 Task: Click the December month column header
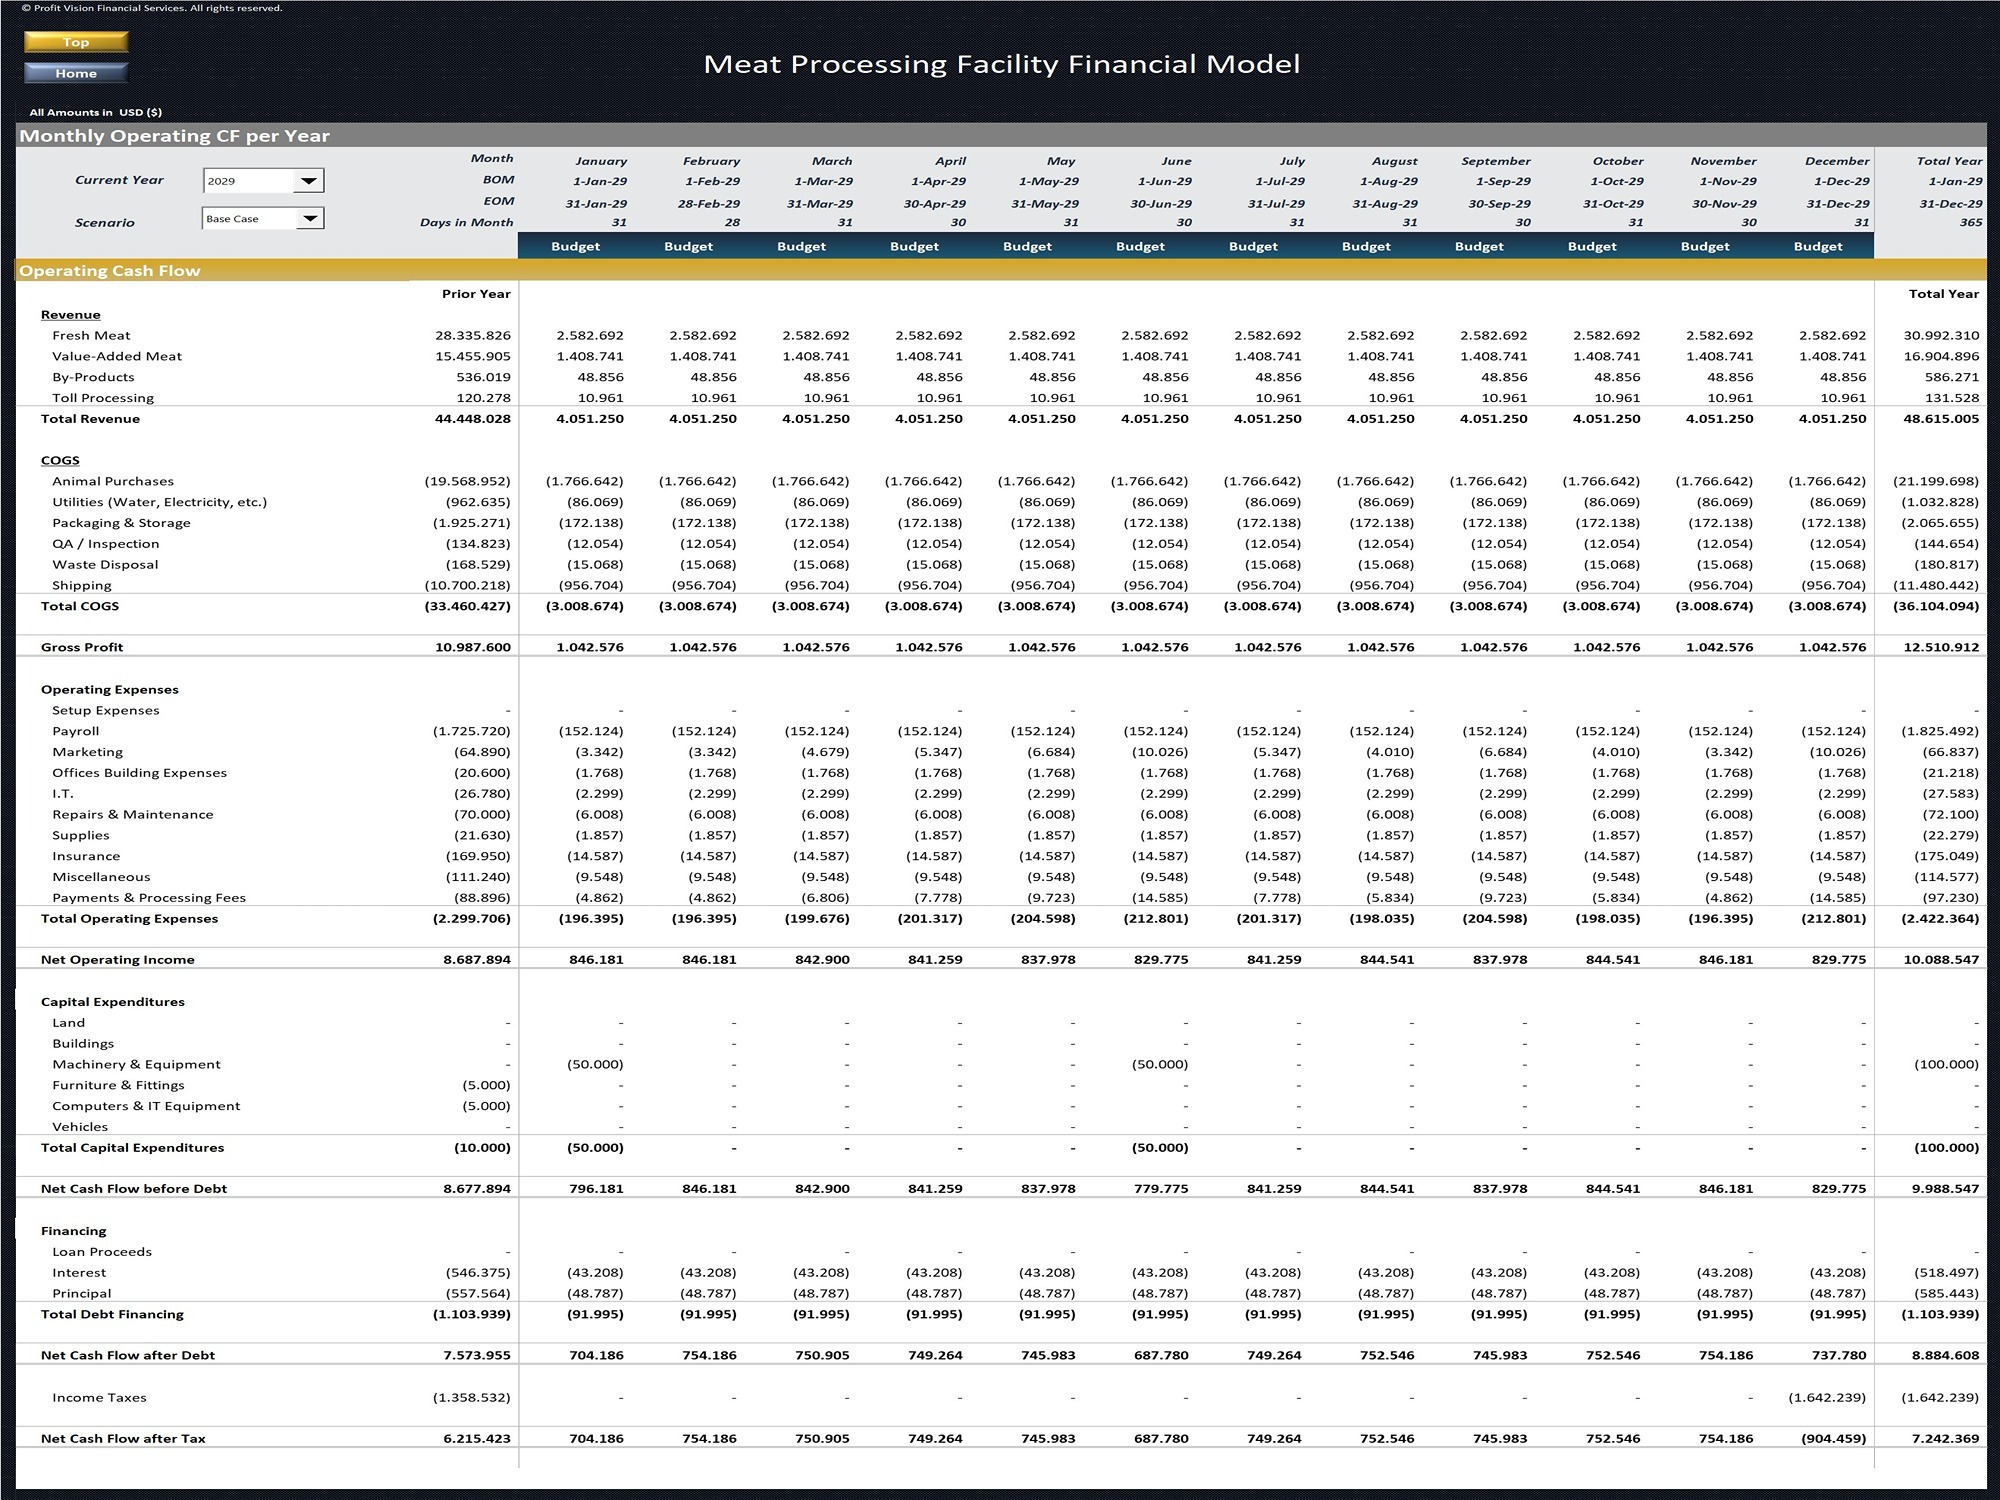(1837, 161)
